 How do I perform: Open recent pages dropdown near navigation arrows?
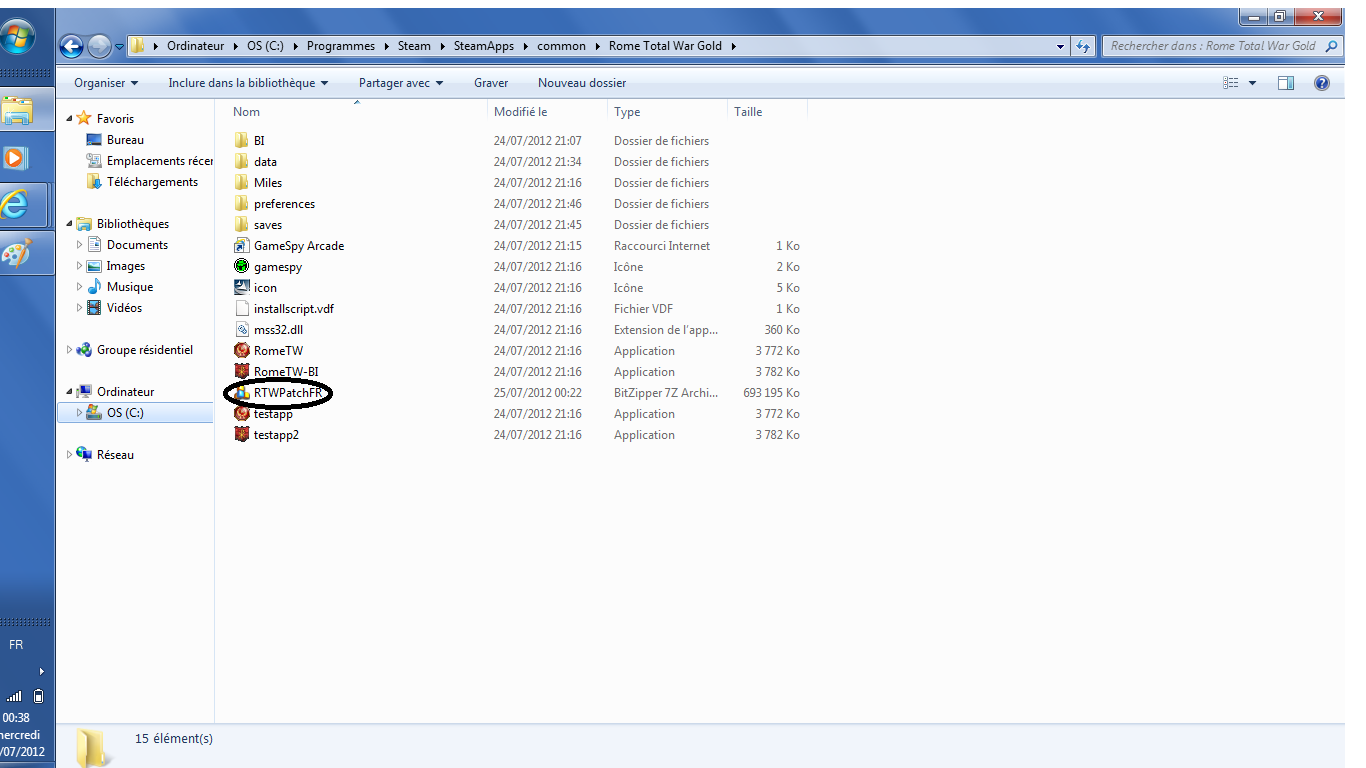click(120, 46)
